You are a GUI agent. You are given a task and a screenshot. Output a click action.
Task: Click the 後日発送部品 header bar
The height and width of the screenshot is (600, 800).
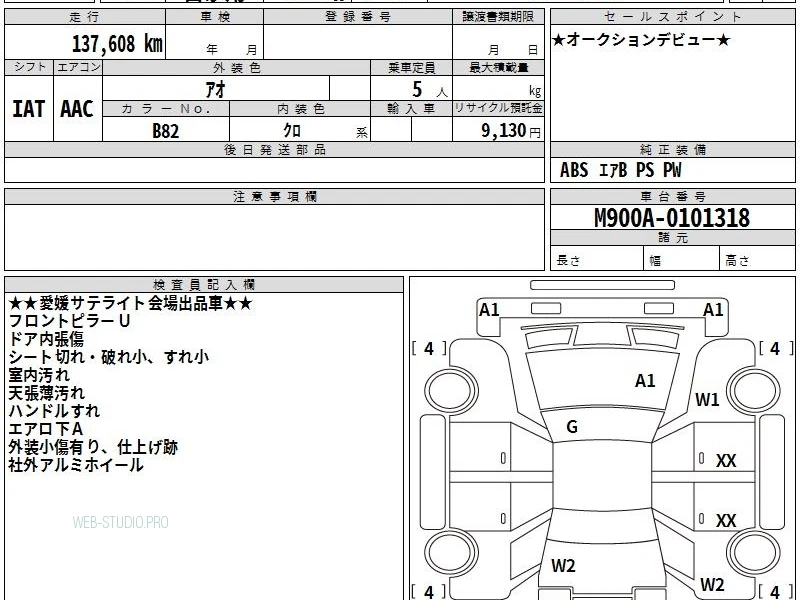(x=274, y=149)
